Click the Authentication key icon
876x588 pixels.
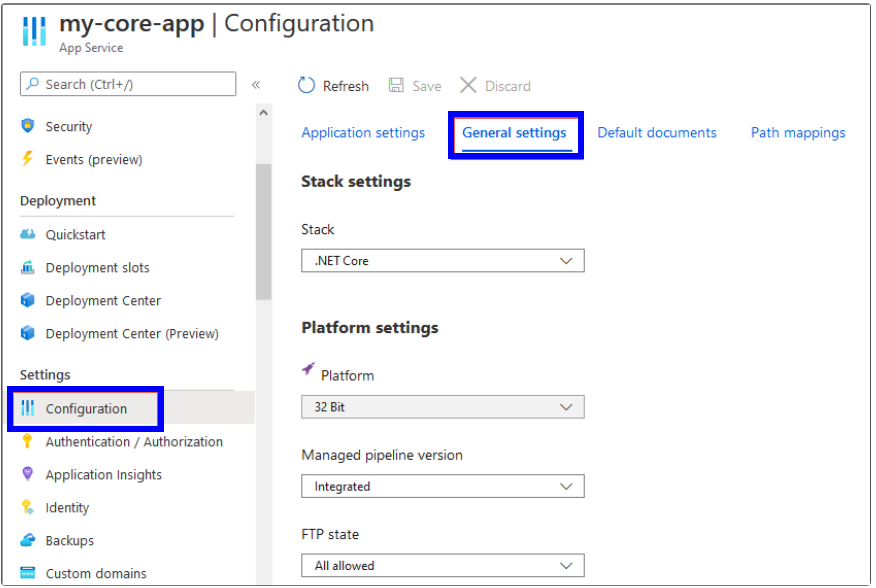pos(27,441)
